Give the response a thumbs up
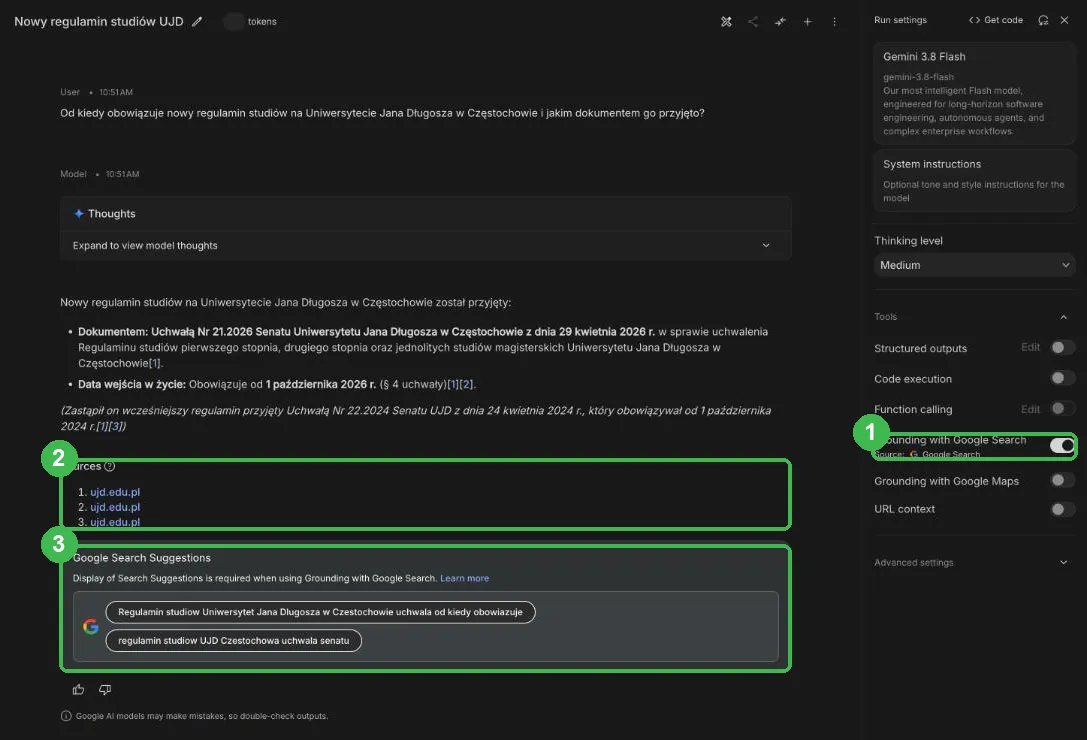The height and width of the screenshot is (740, 1087). (x=78, y=689)
